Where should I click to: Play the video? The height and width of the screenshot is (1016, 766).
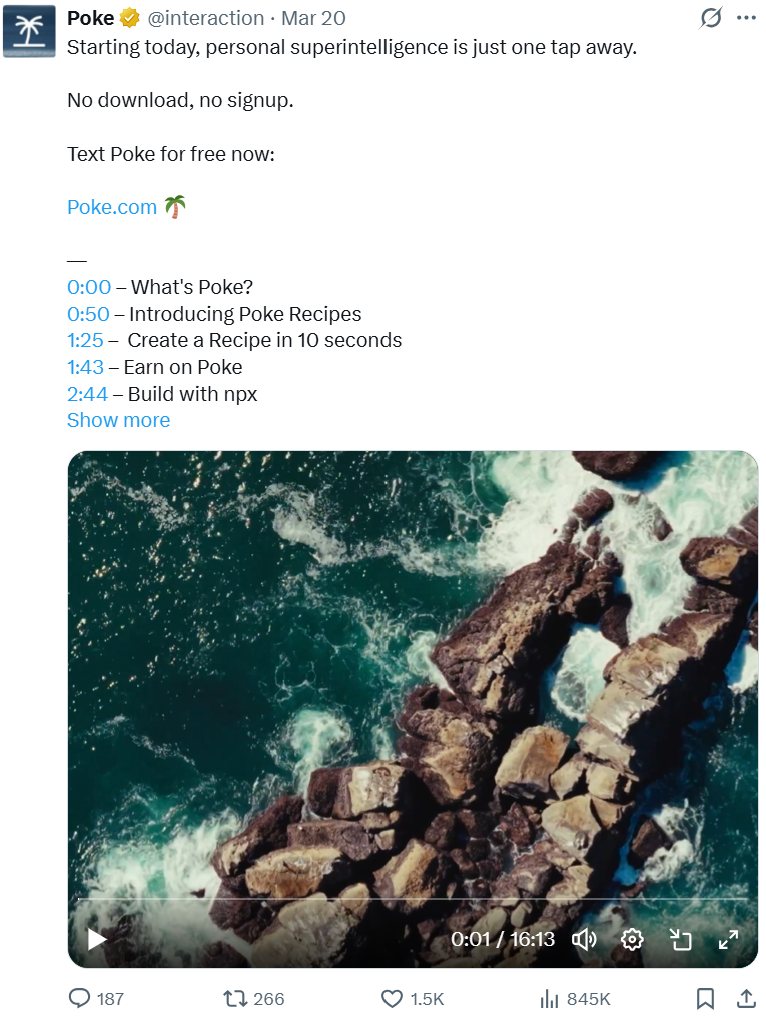click(x=97, y=939)
